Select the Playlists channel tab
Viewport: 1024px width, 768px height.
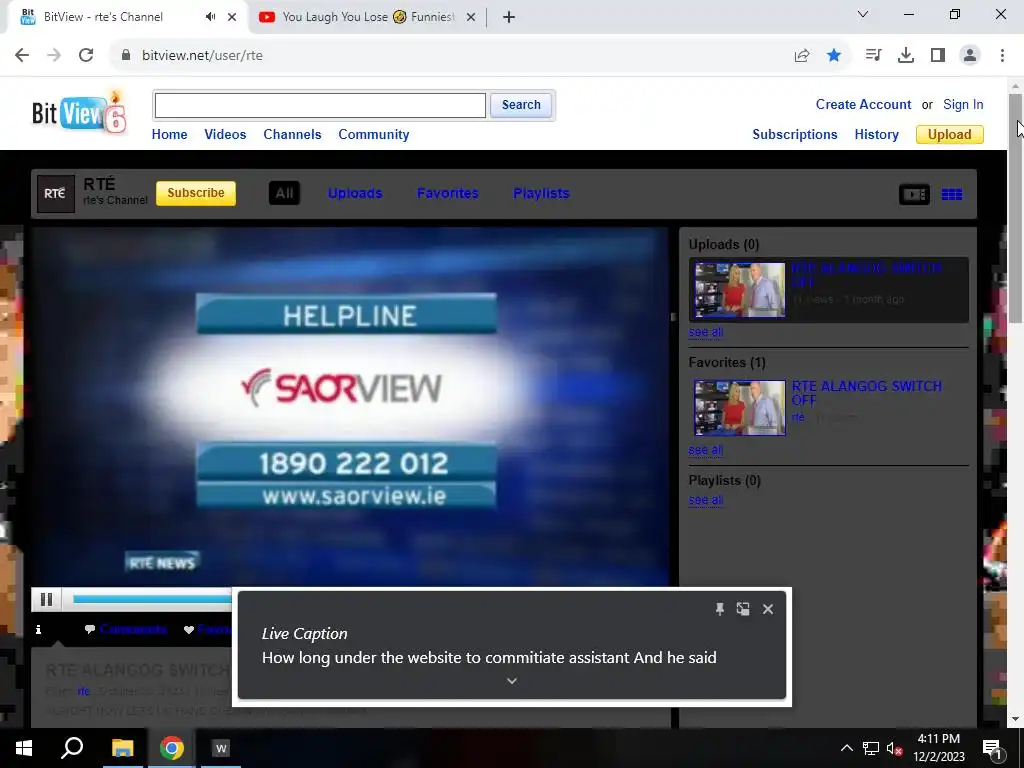coord(541,193)
